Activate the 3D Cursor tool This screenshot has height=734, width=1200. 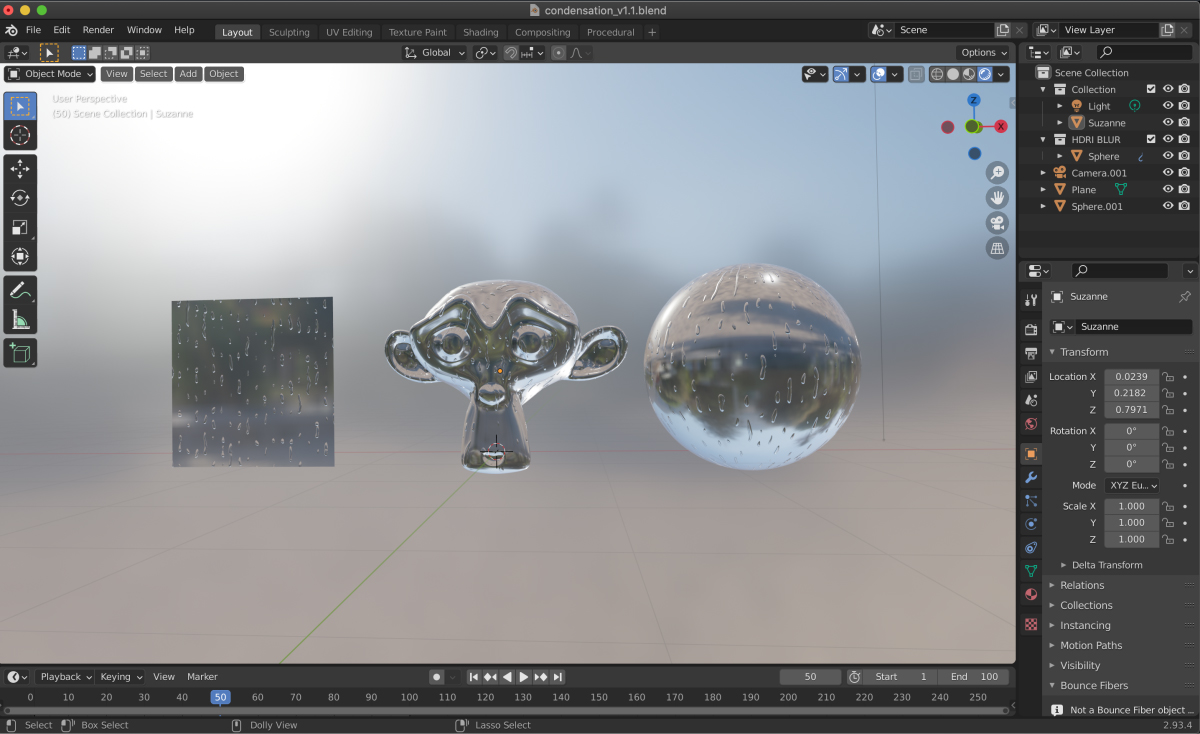click(20, 136)
